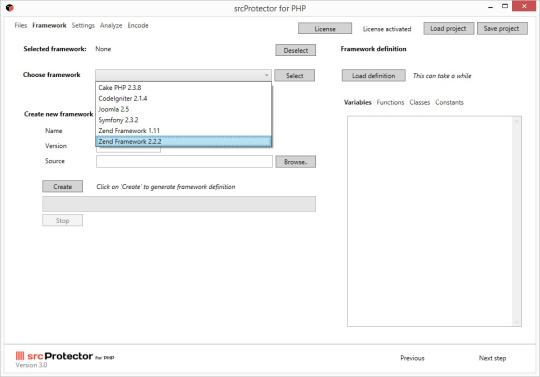Choose Cake PHP 2.3.8 from list

(x=184, y=87)
